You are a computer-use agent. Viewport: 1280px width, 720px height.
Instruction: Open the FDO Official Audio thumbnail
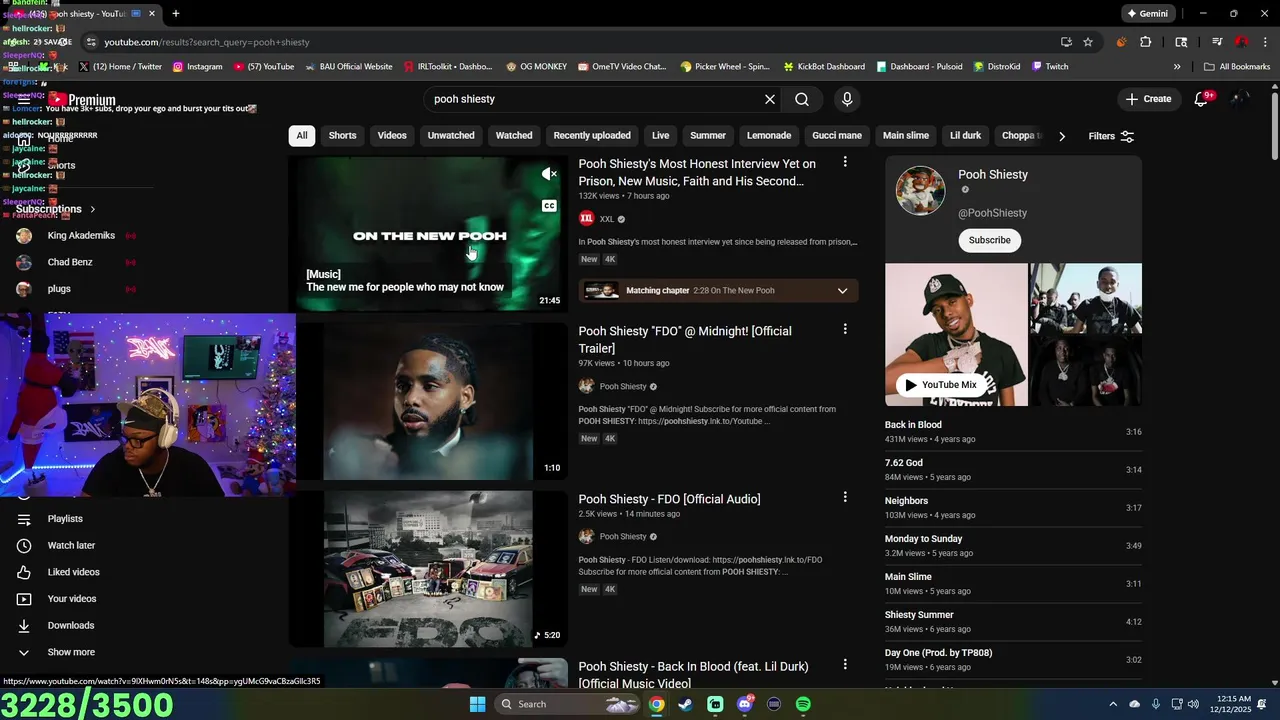[428, 569]
